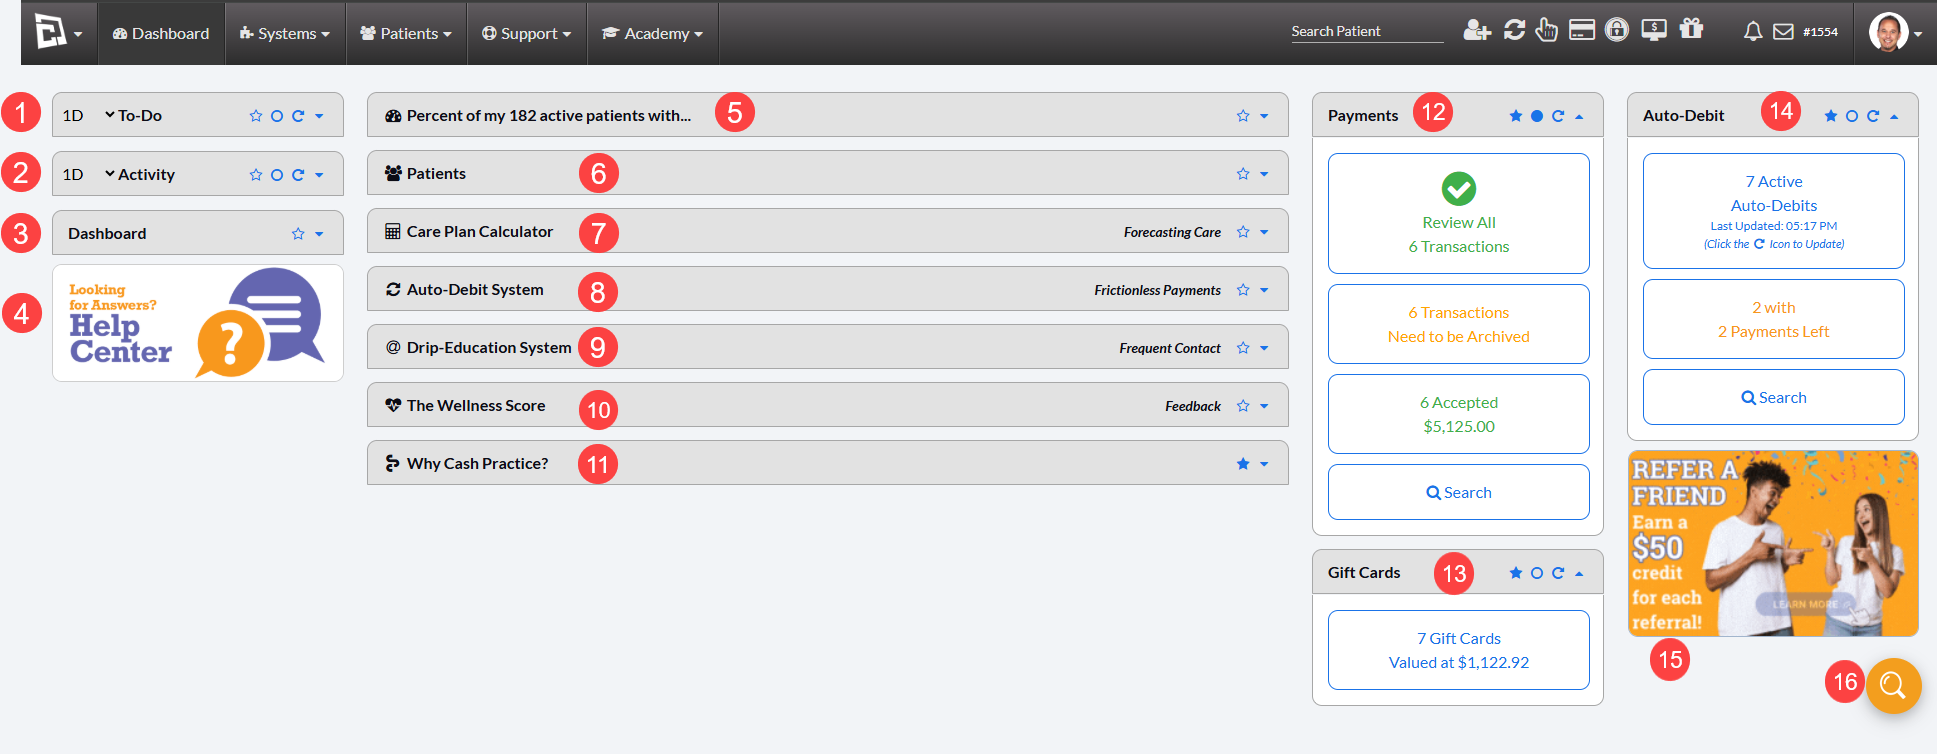Click the padlock icon in top bar
This screenshot has width=1937, height=754.
pos(1617,29)
